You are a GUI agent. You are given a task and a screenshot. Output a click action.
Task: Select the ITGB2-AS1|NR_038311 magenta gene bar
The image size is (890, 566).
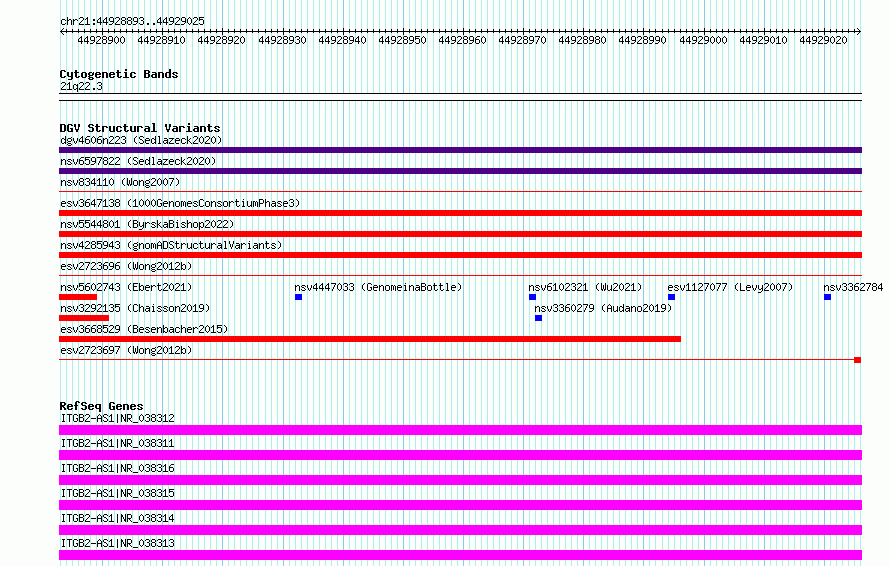[x=460, y=455]
